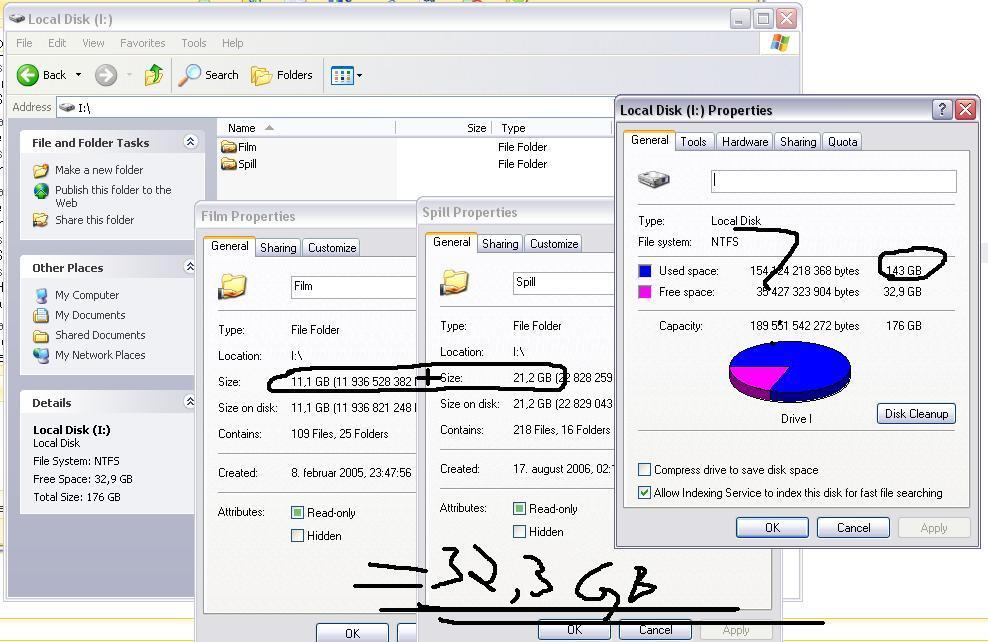The width and height of the screenshot is (988, 642).
Task: Select the Spill folder icon in list
Action: click(228, 164)
